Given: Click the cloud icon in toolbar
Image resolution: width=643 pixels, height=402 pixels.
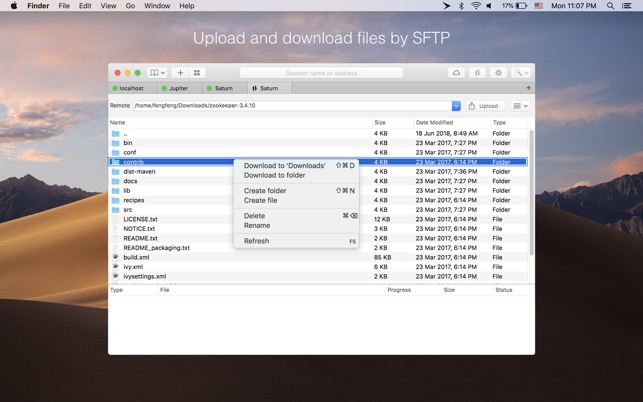Looking at the screenshot, I should 456,73.
